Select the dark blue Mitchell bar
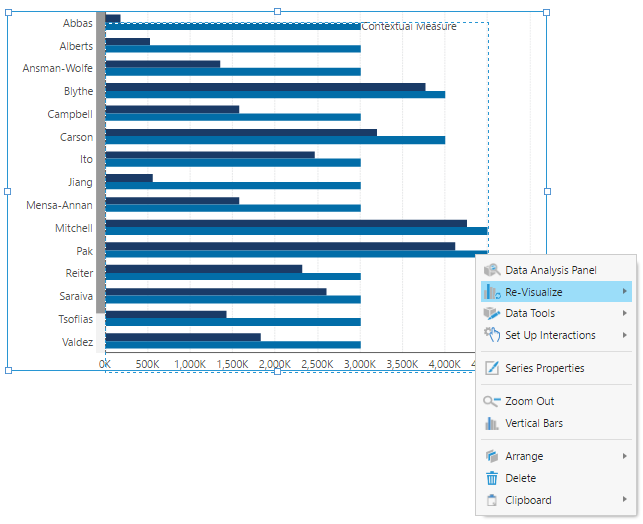 coord(286,223)
